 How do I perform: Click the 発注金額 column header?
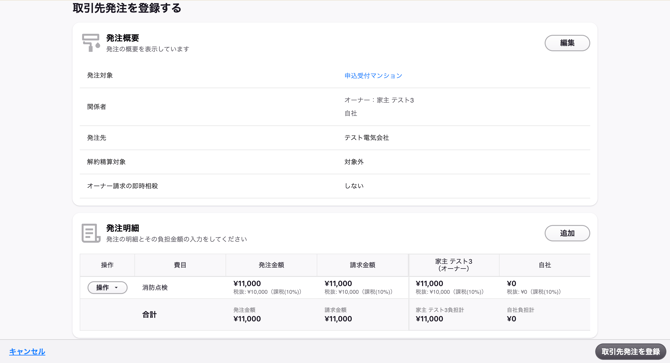(x=271, y=265)
